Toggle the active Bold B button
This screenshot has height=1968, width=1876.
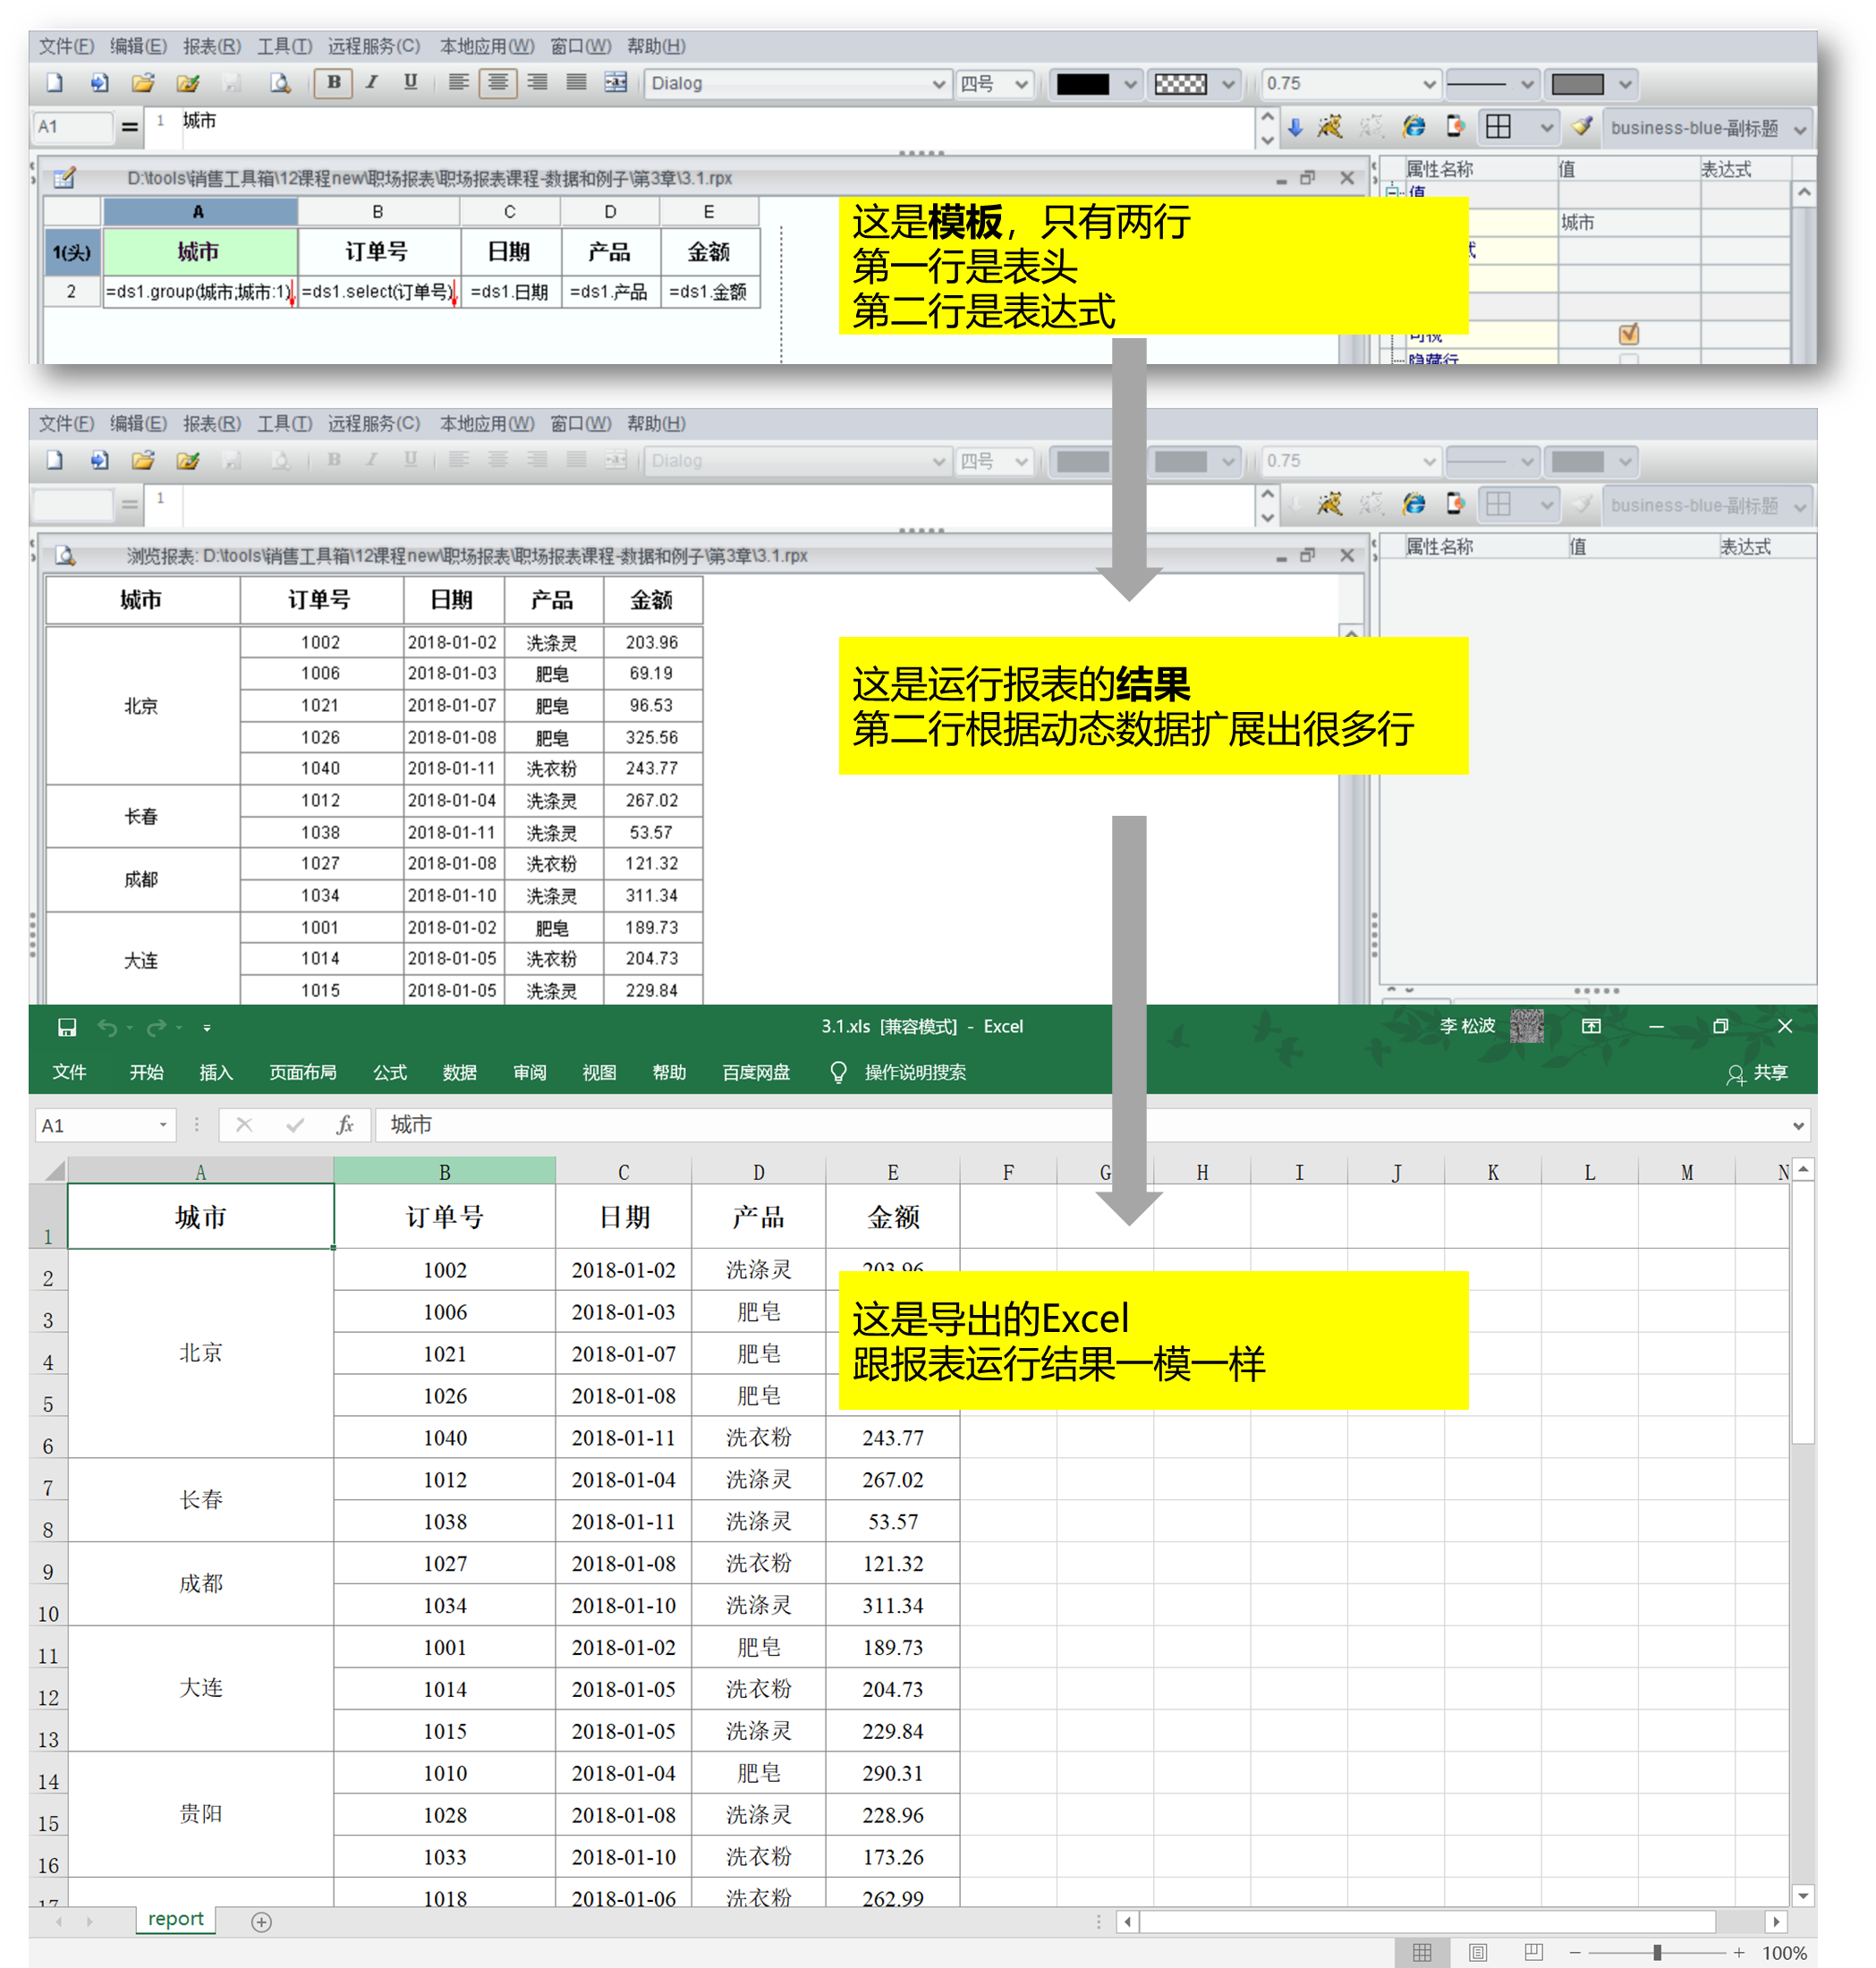(x=333, y=83)
